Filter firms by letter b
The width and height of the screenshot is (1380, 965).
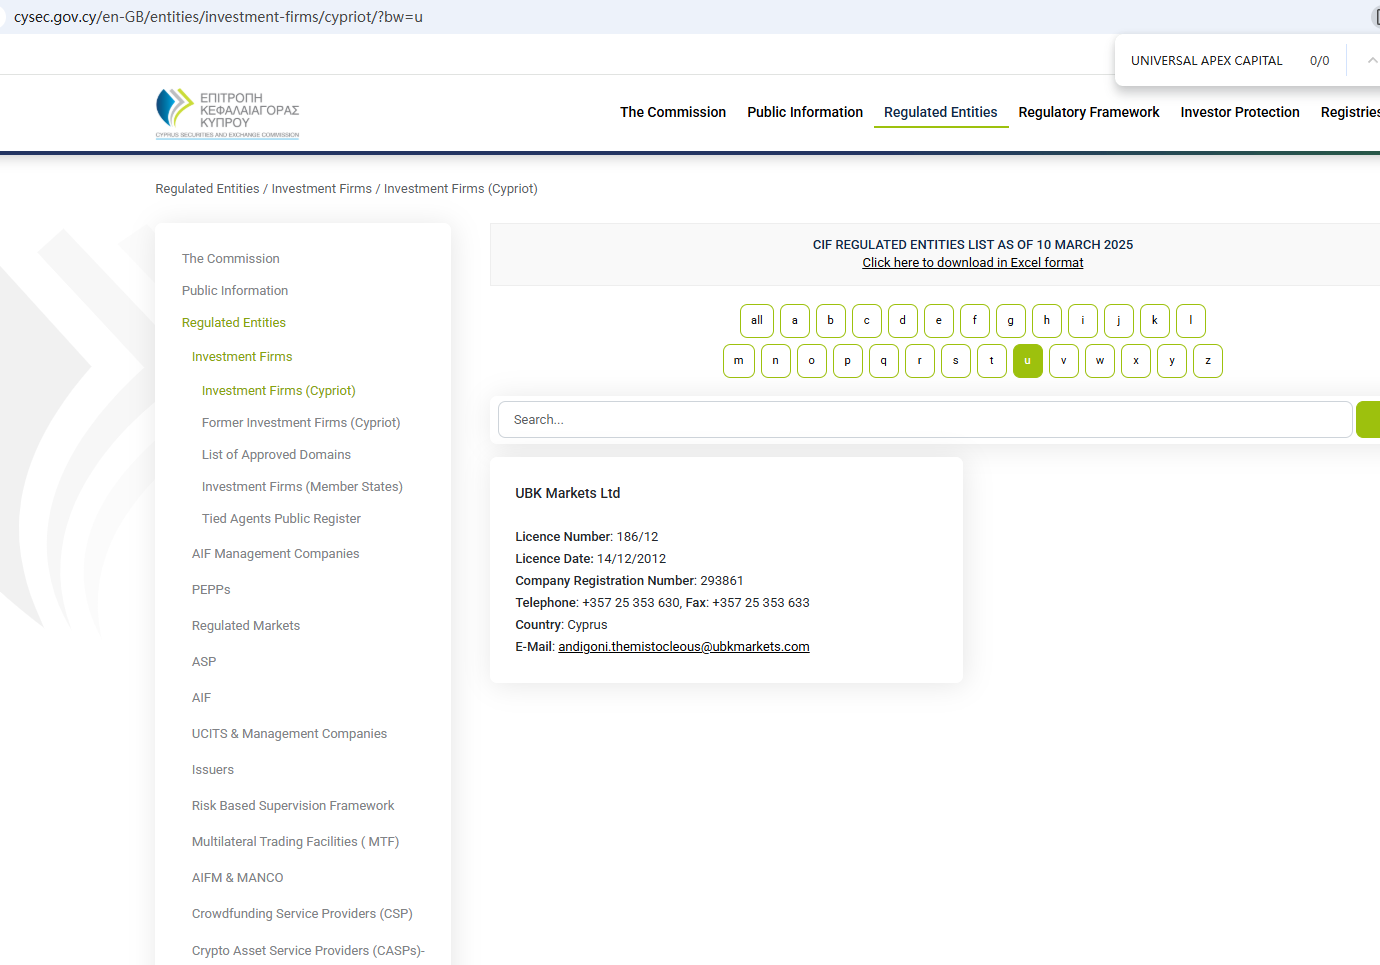pos(831,321)
